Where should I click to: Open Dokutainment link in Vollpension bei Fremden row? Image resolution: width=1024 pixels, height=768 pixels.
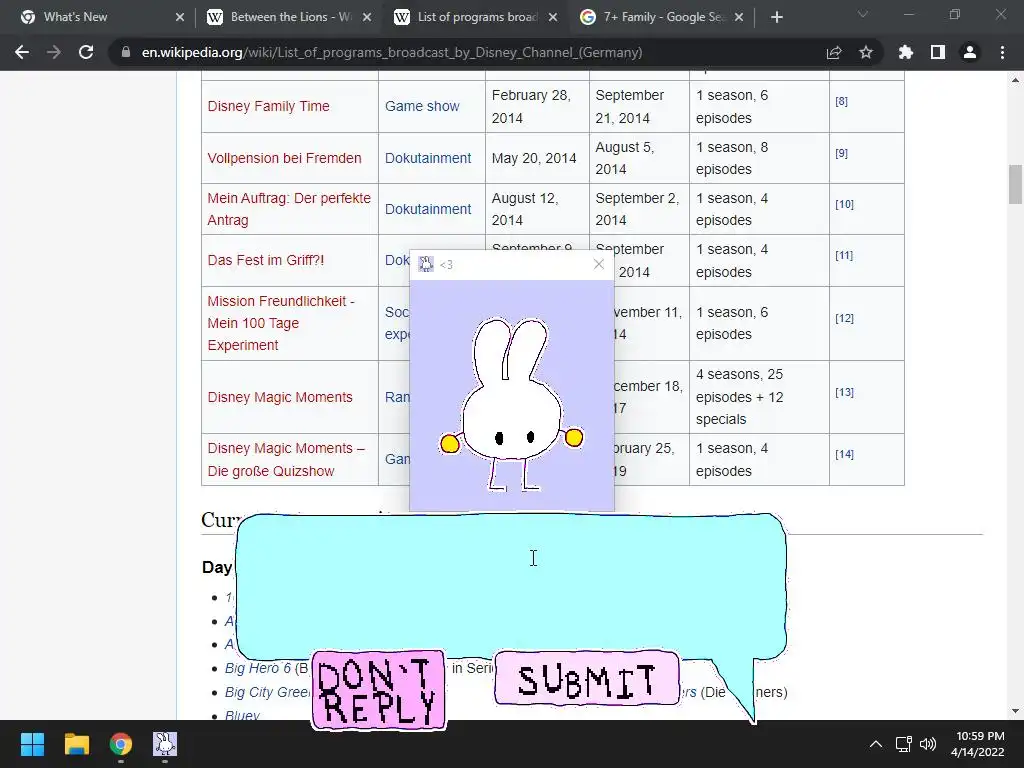tap(428, 158)
